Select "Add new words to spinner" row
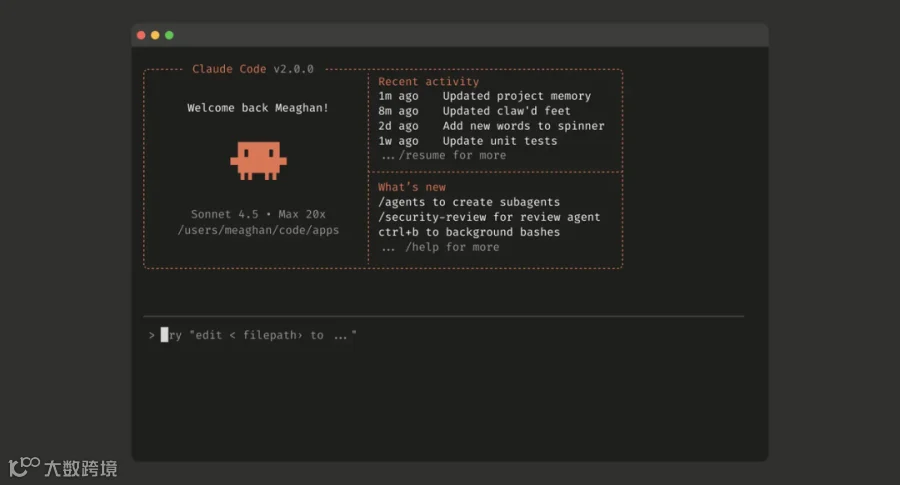The height and width of the screenshot is (485, 900). point(491,126)
